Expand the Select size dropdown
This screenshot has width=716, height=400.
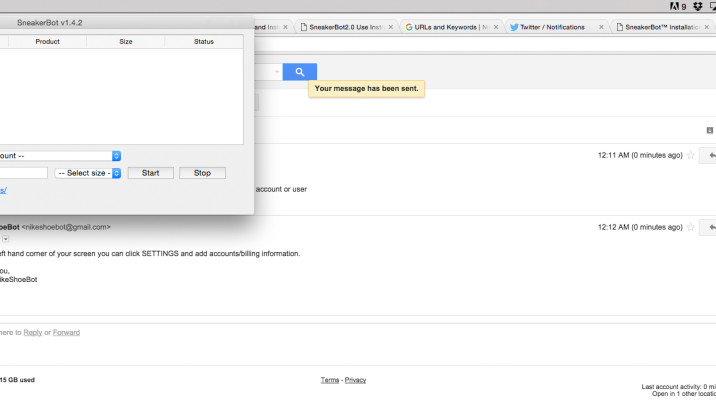88,173
